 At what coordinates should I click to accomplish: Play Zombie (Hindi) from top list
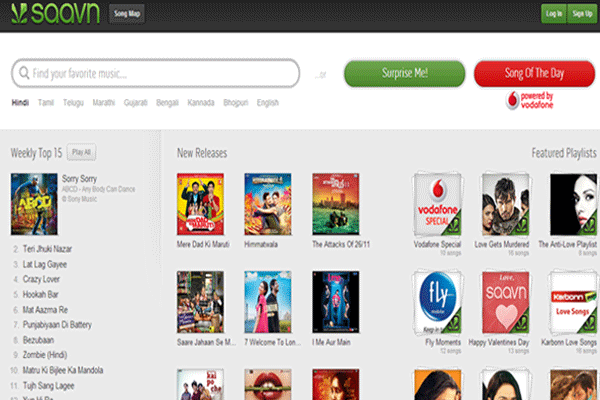45,355
